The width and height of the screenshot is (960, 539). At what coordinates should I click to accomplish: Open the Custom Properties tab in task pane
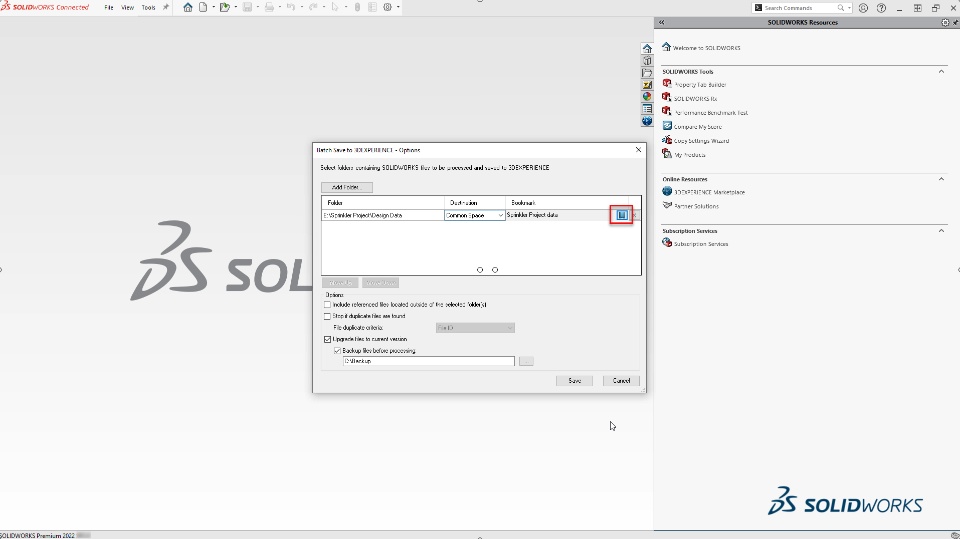(647, 109)
